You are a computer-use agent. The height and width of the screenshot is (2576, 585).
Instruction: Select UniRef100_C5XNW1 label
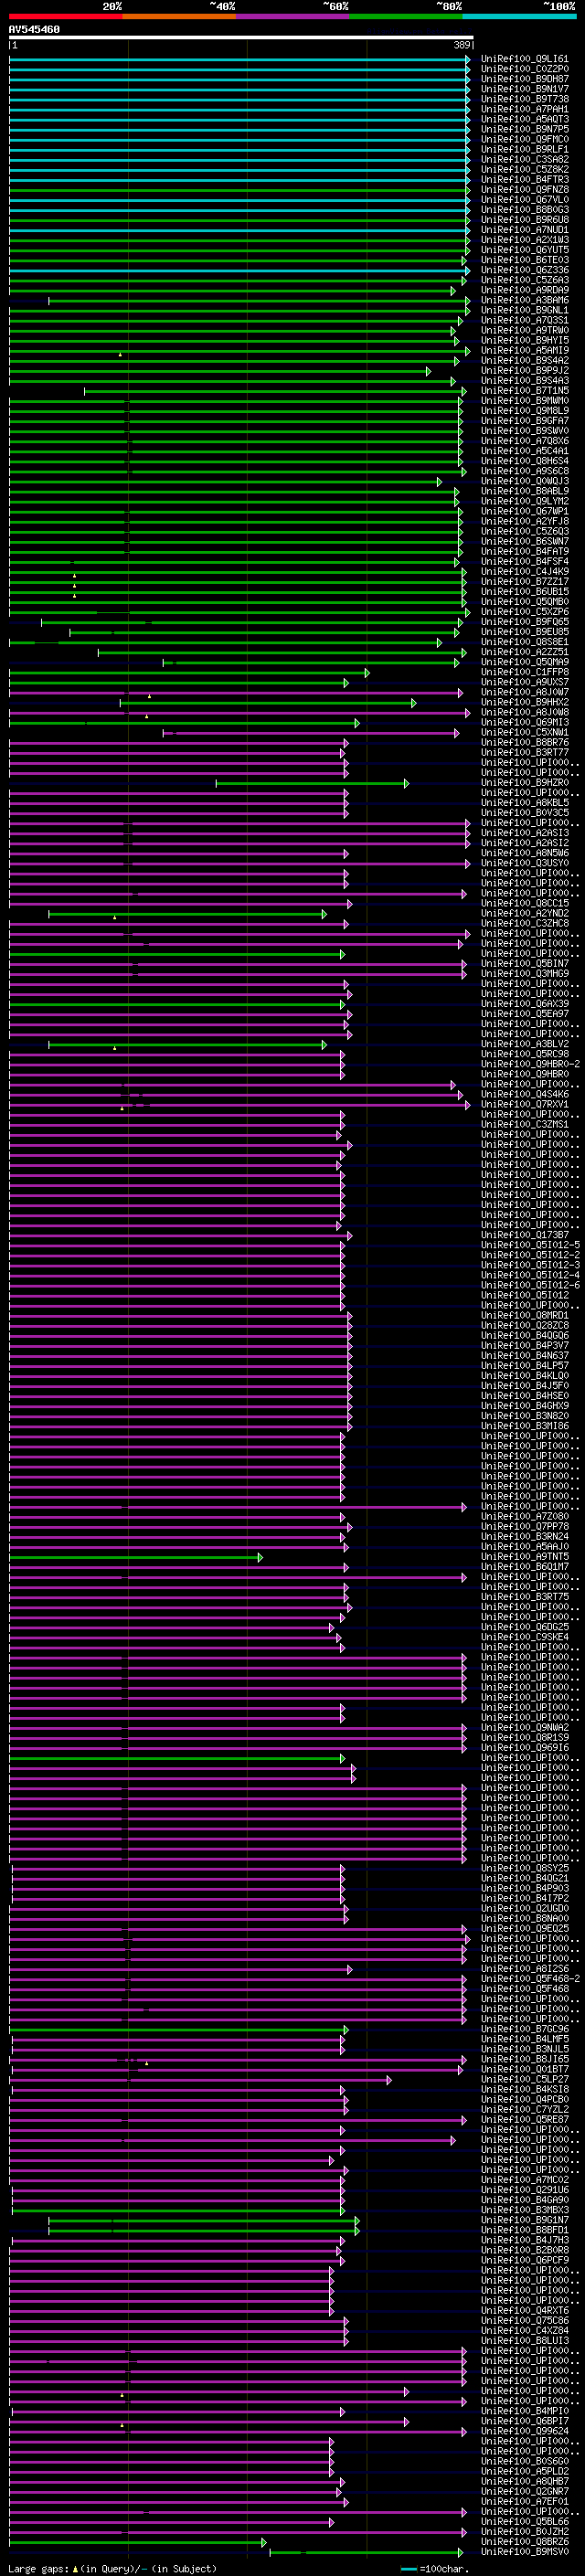[525, 732]
